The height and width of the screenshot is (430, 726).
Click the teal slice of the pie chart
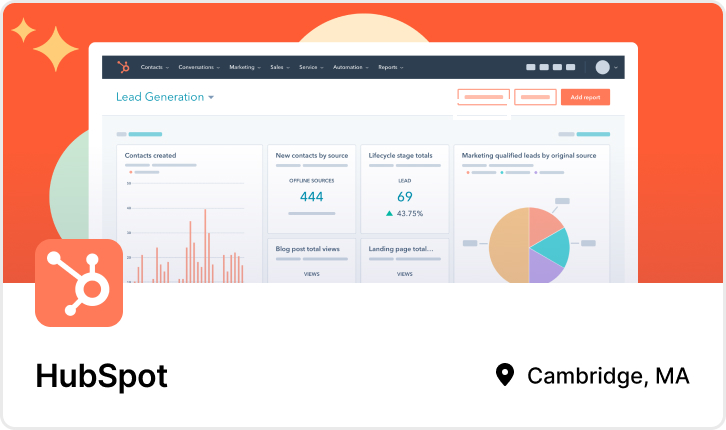click(553, 247)
